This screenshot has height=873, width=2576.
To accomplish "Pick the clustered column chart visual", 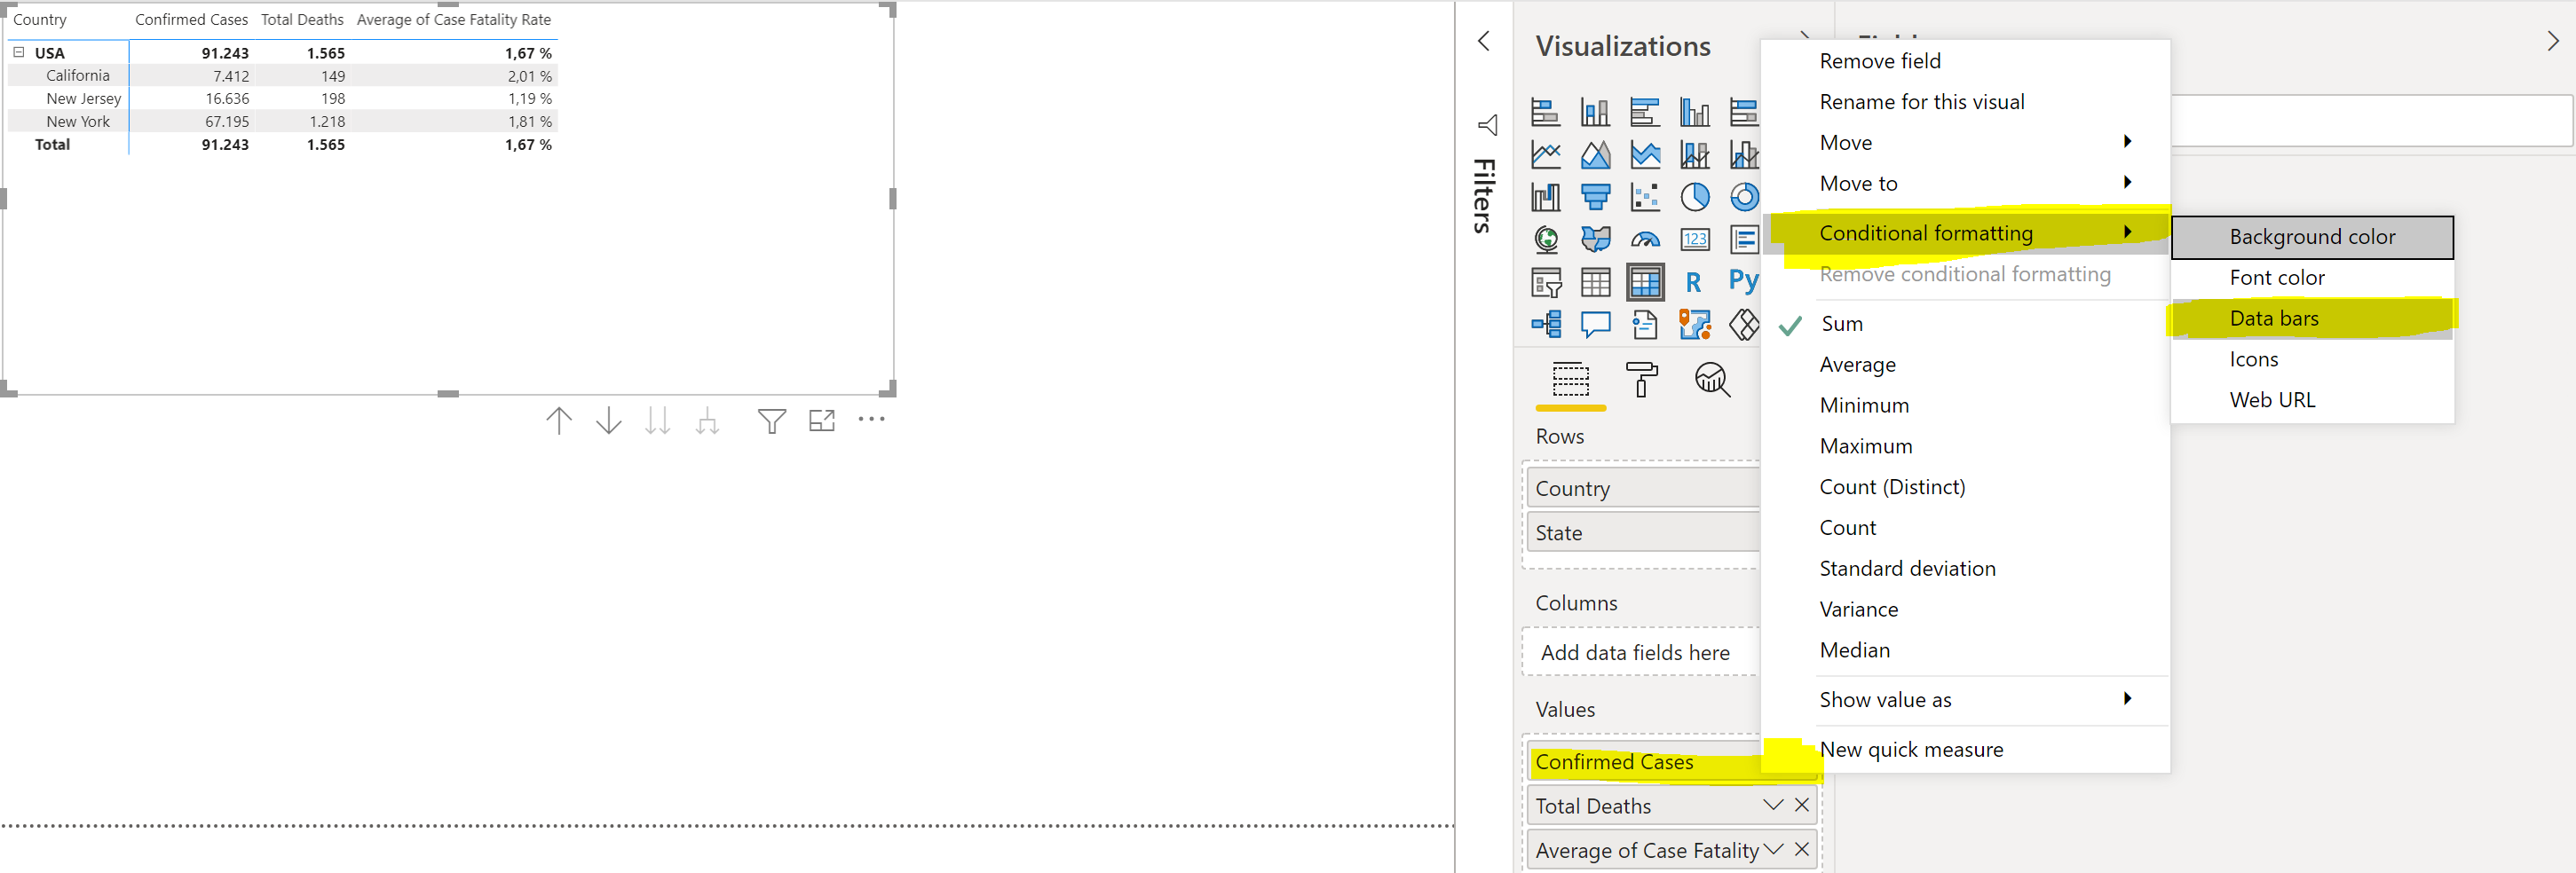I will [x=1694, y=112].
